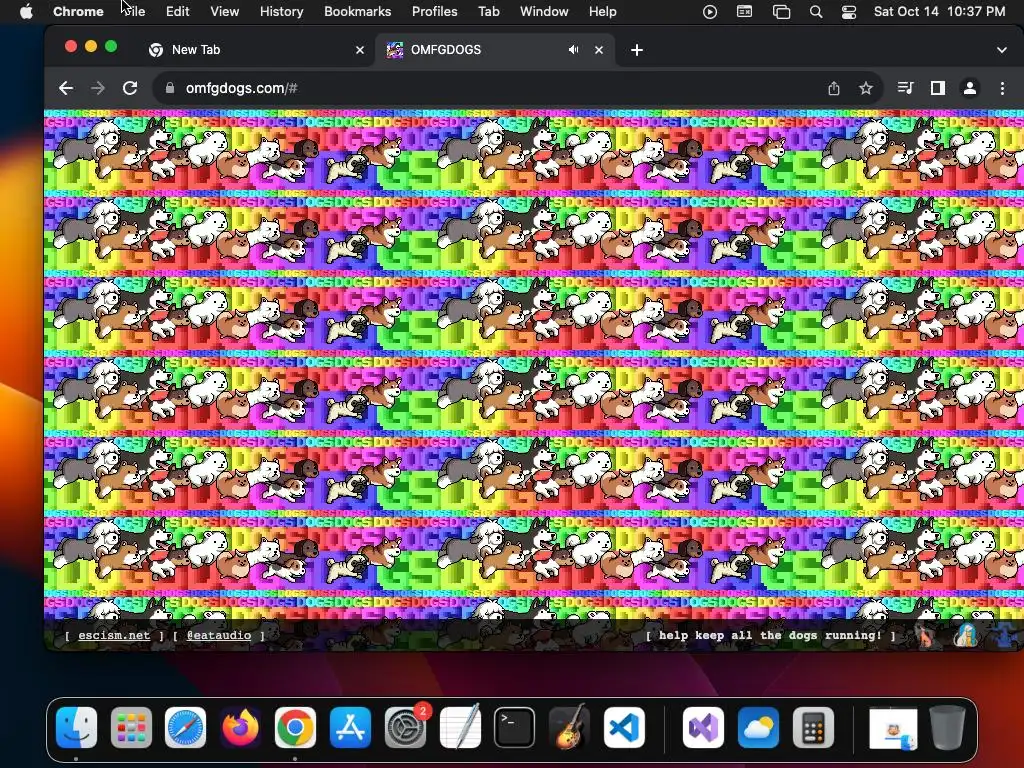Viewport: 1024px width, 768px height.
Task: Launch GarageBand from the Dock
Action: coord(569,728)
